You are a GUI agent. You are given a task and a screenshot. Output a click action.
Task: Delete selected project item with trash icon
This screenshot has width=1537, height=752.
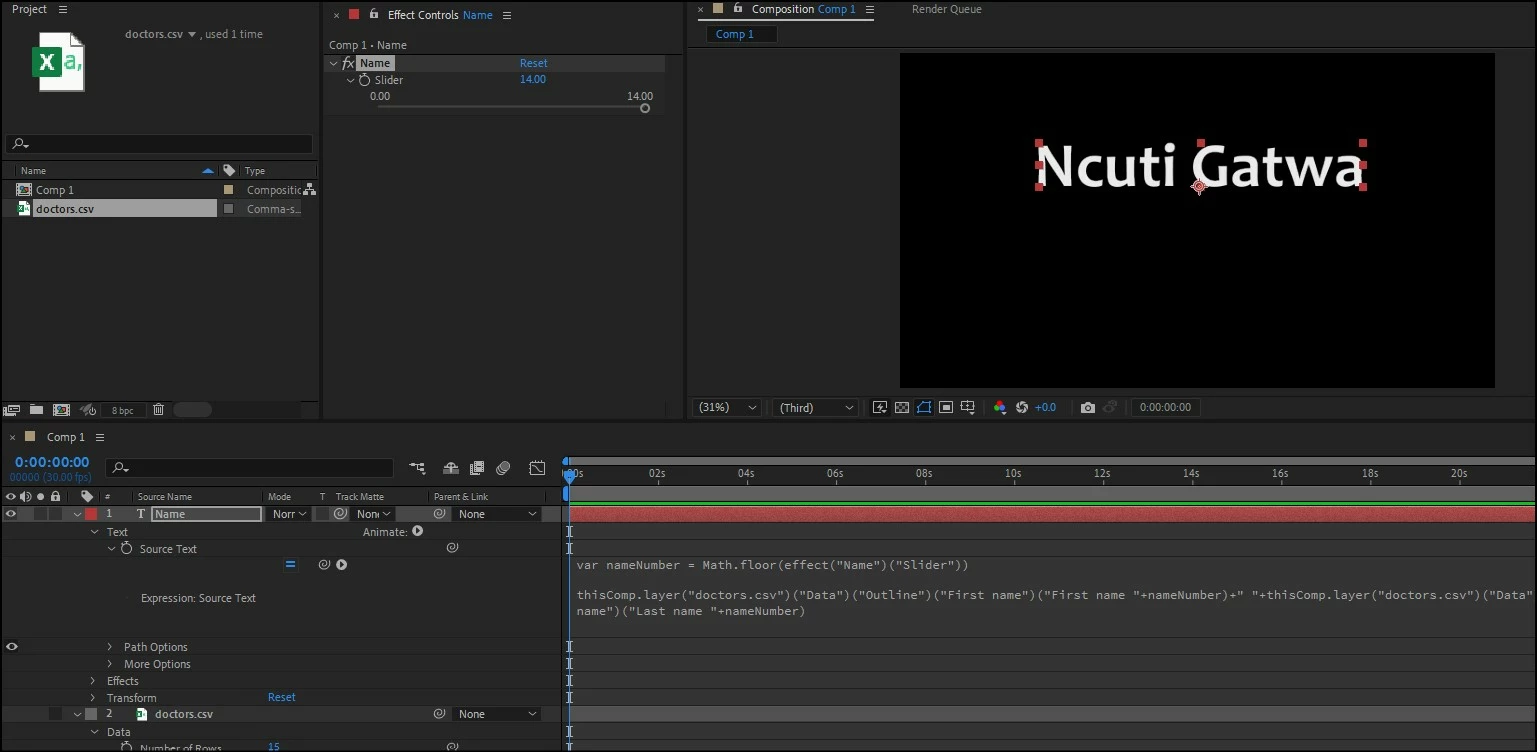coord(158,409)
